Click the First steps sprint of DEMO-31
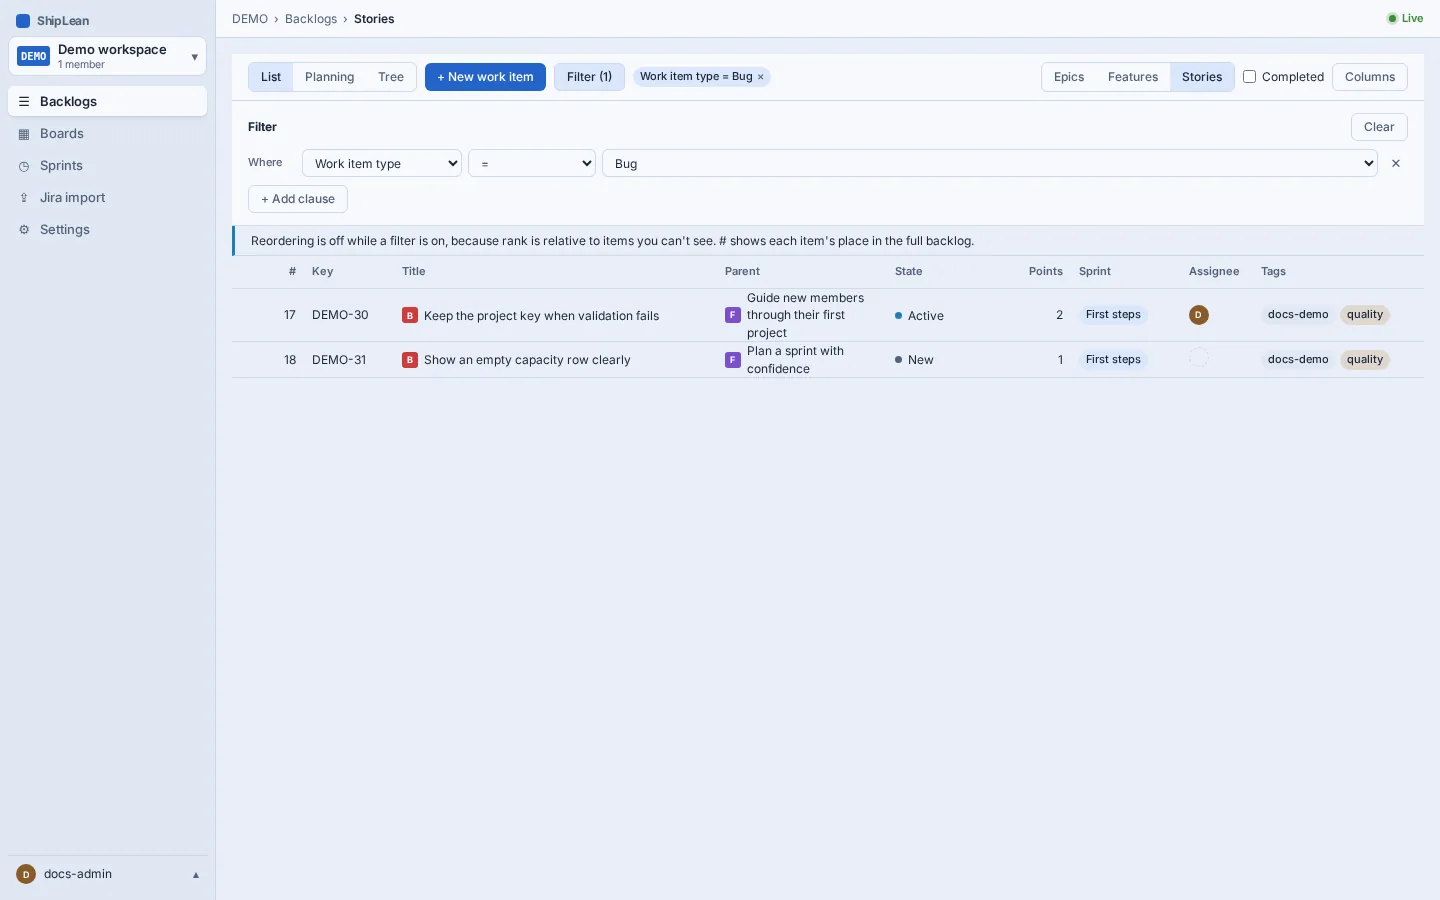 coord(1113,360)
